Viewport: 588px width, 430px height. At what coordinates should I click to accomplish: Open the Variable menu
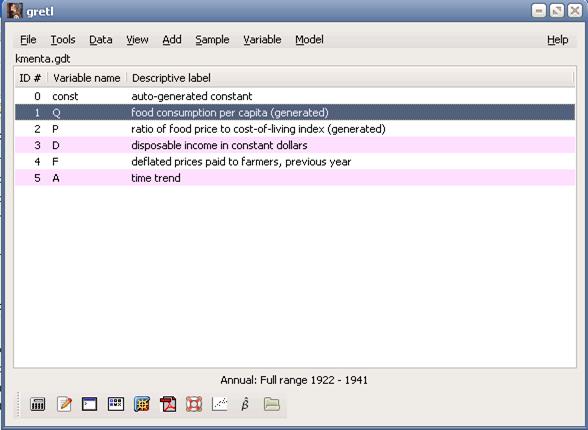tap(262, 39)
